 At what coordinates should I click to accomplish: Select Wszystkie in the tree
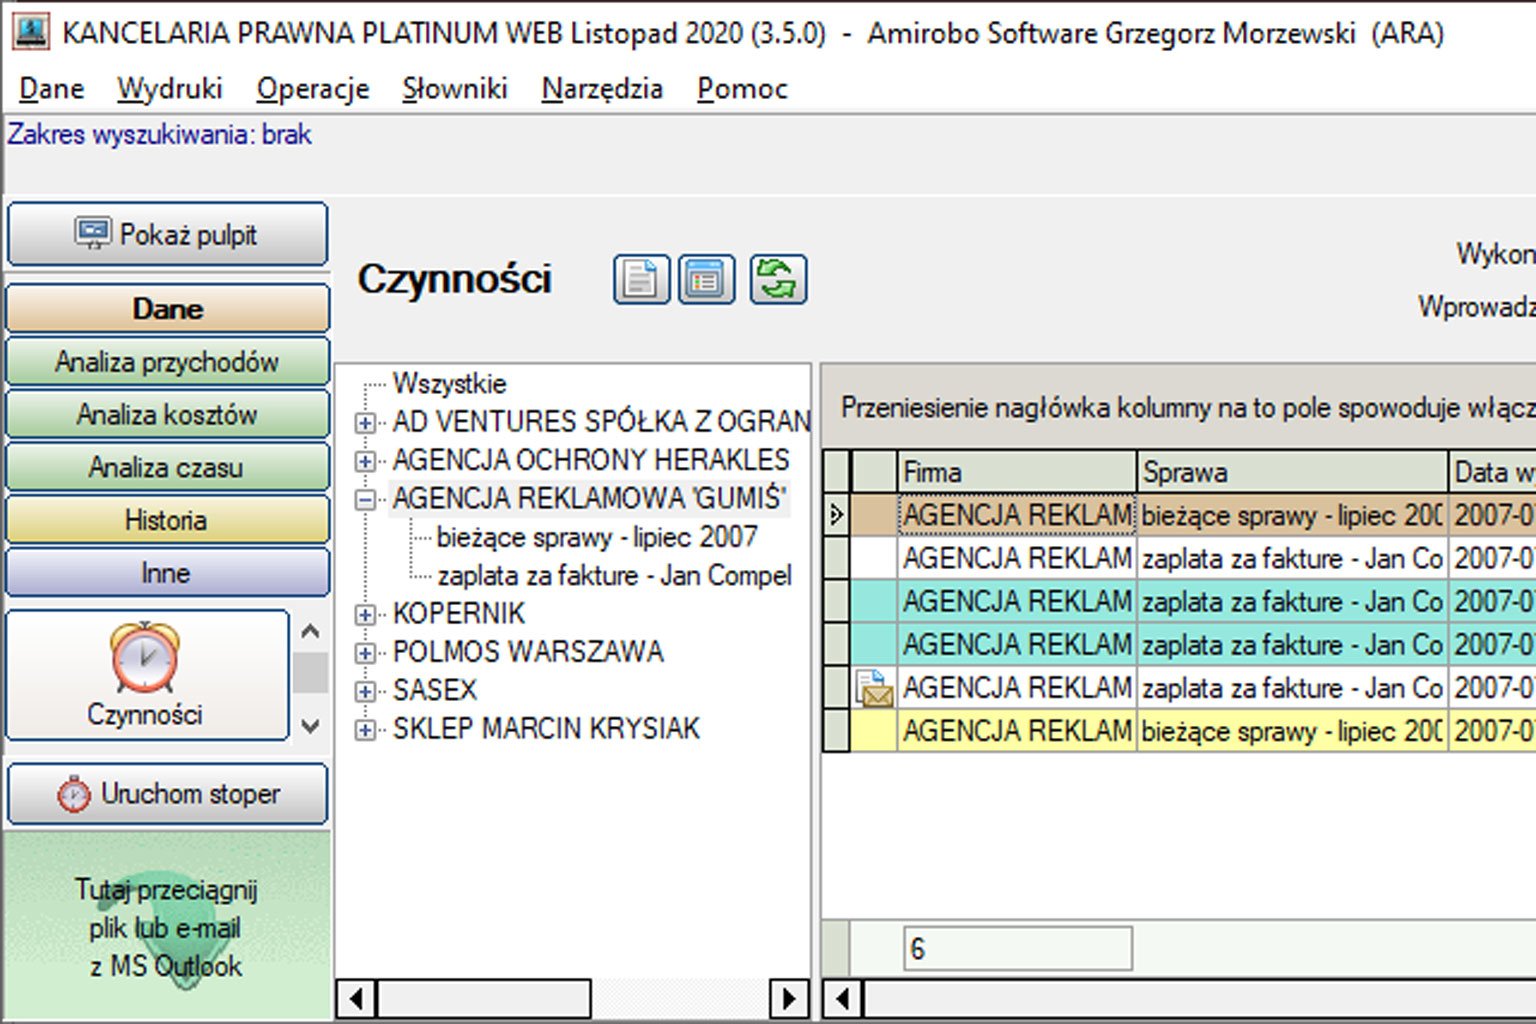click(449, 384)
